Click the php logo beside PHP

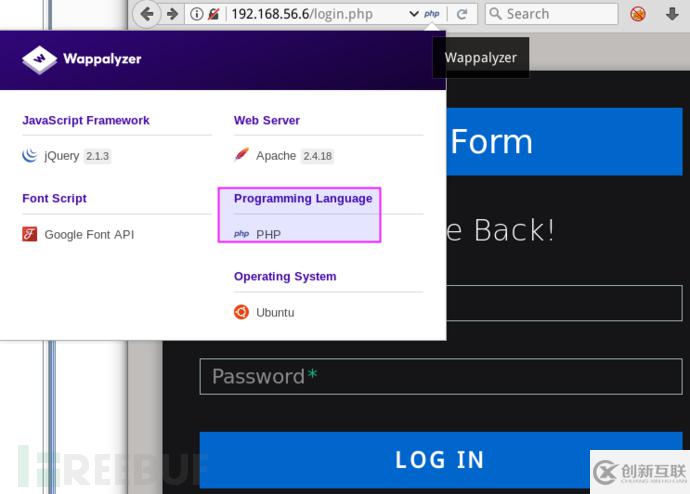[x=242, y=234]
